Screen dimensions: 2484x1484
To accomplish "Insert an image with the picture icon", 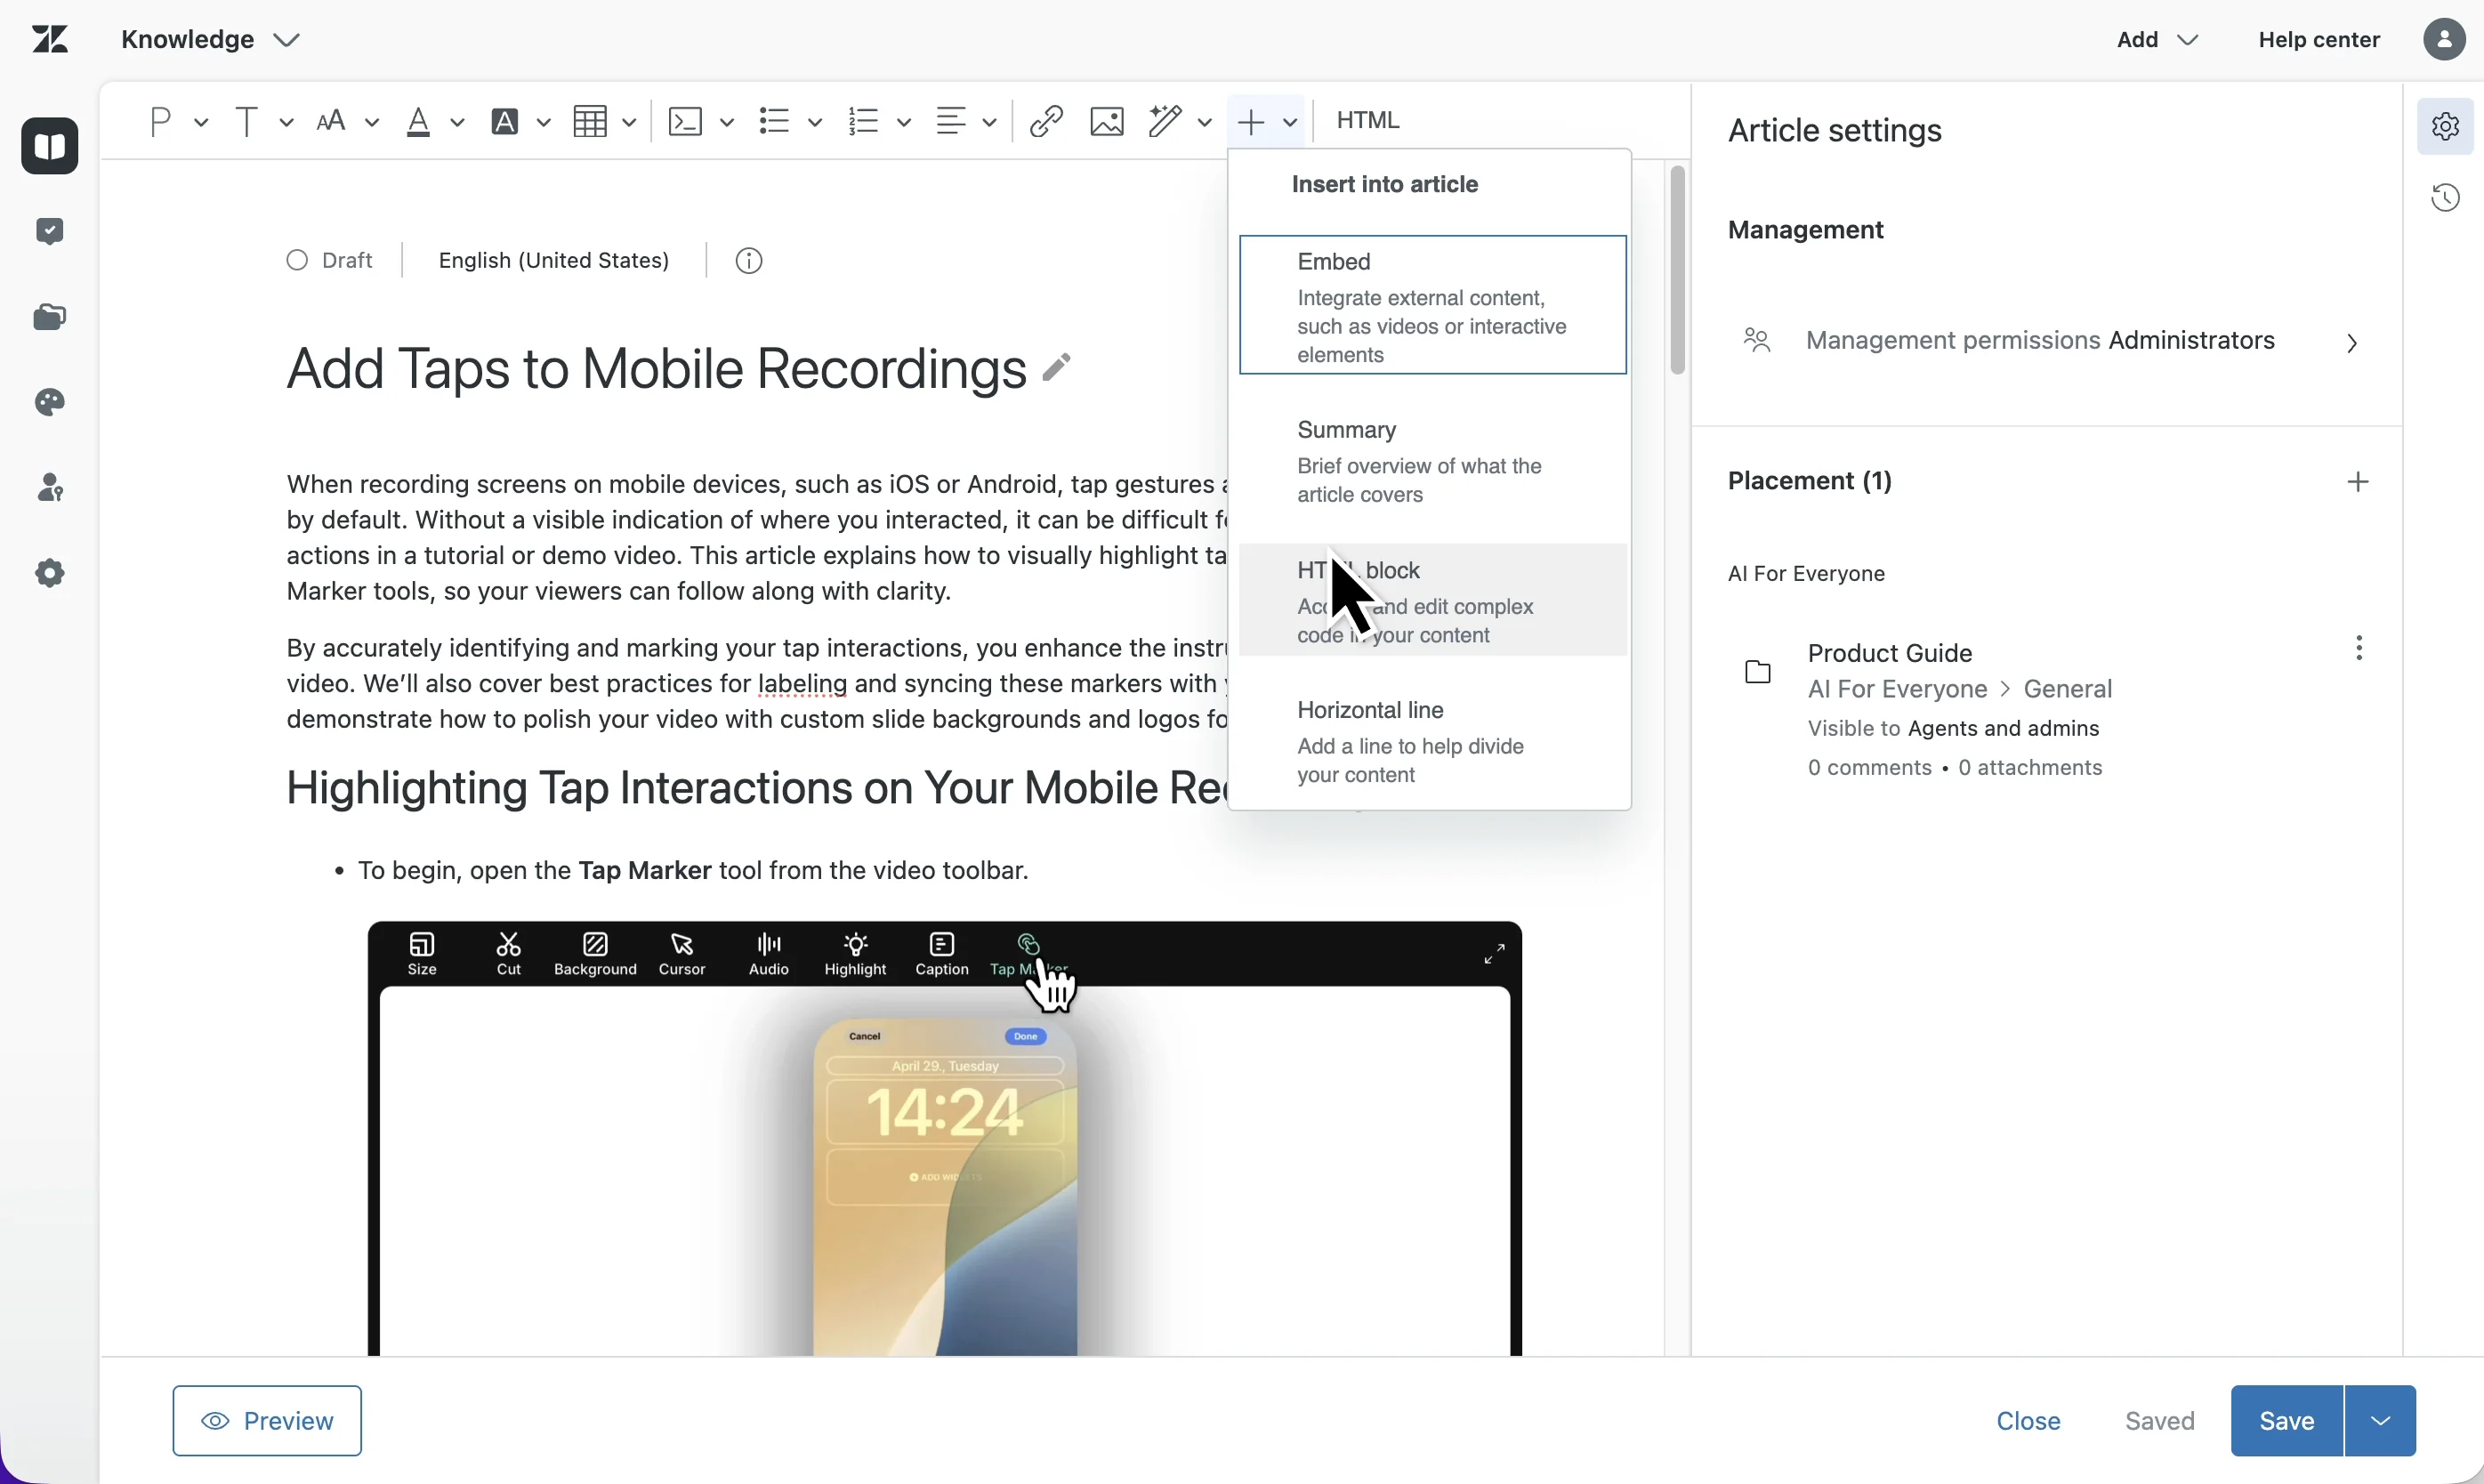I will tap(1107, 121).
